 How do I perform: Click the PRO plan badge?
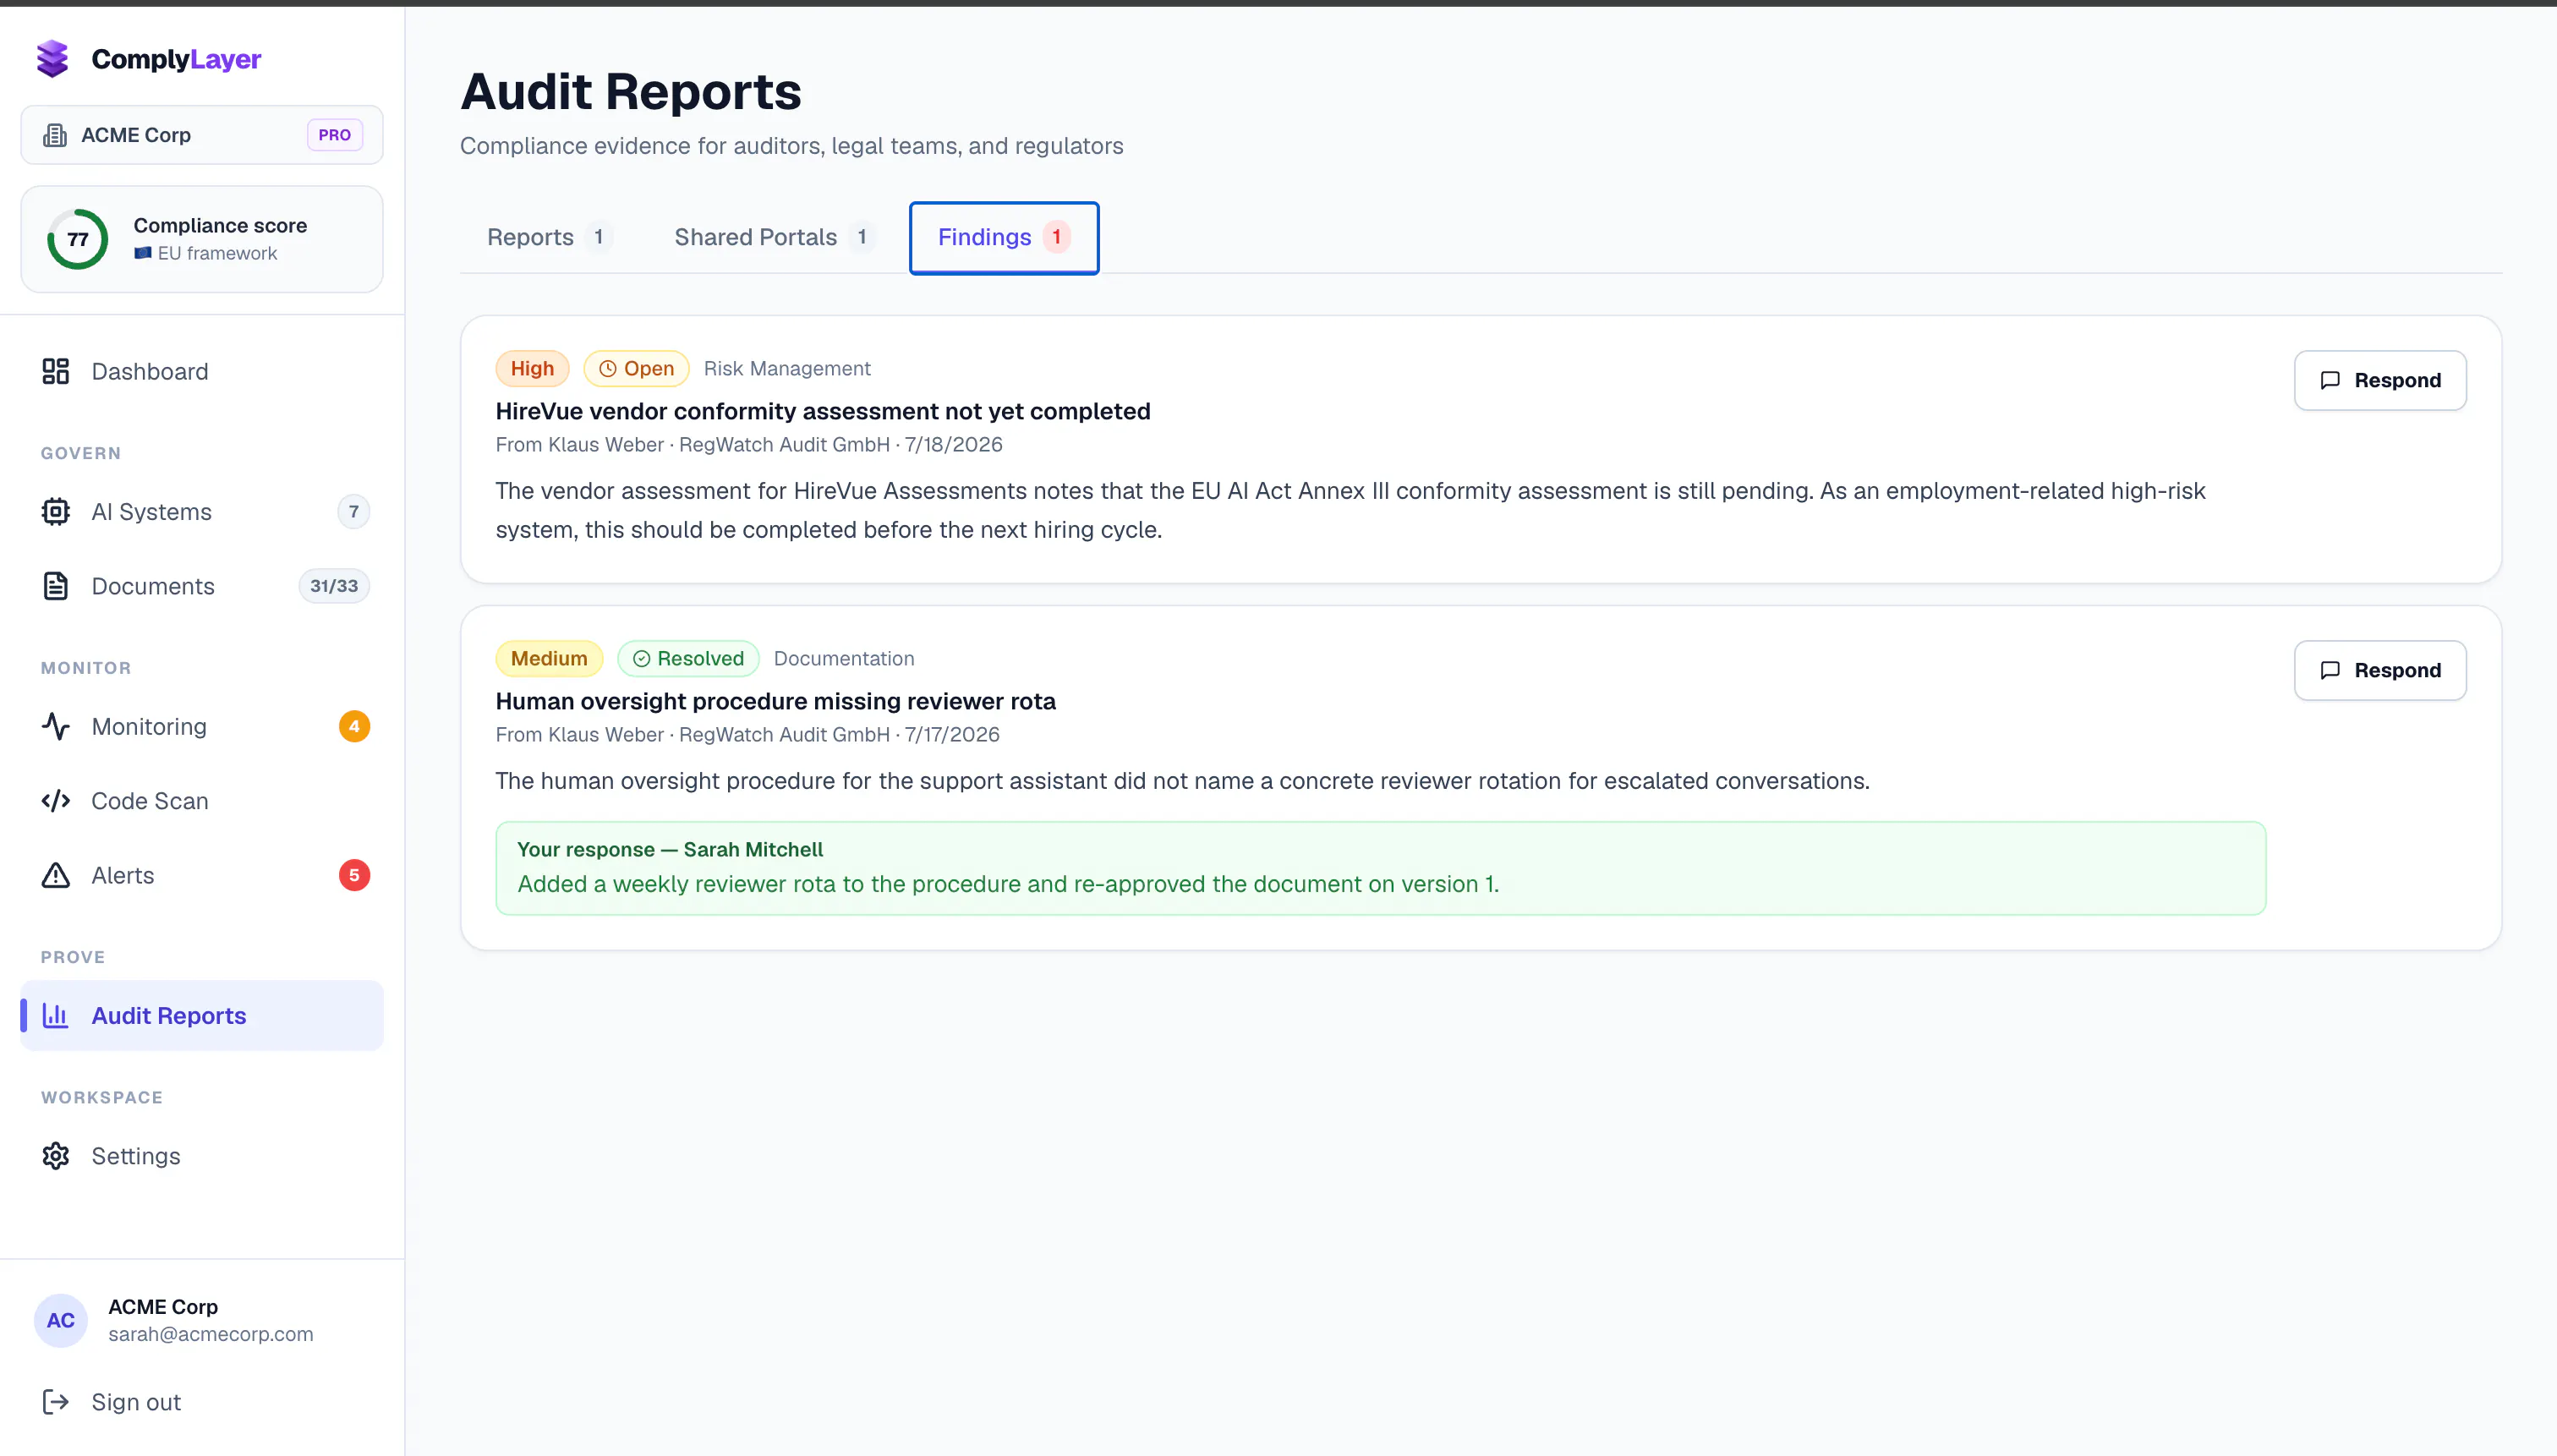[x=335, y=135]
